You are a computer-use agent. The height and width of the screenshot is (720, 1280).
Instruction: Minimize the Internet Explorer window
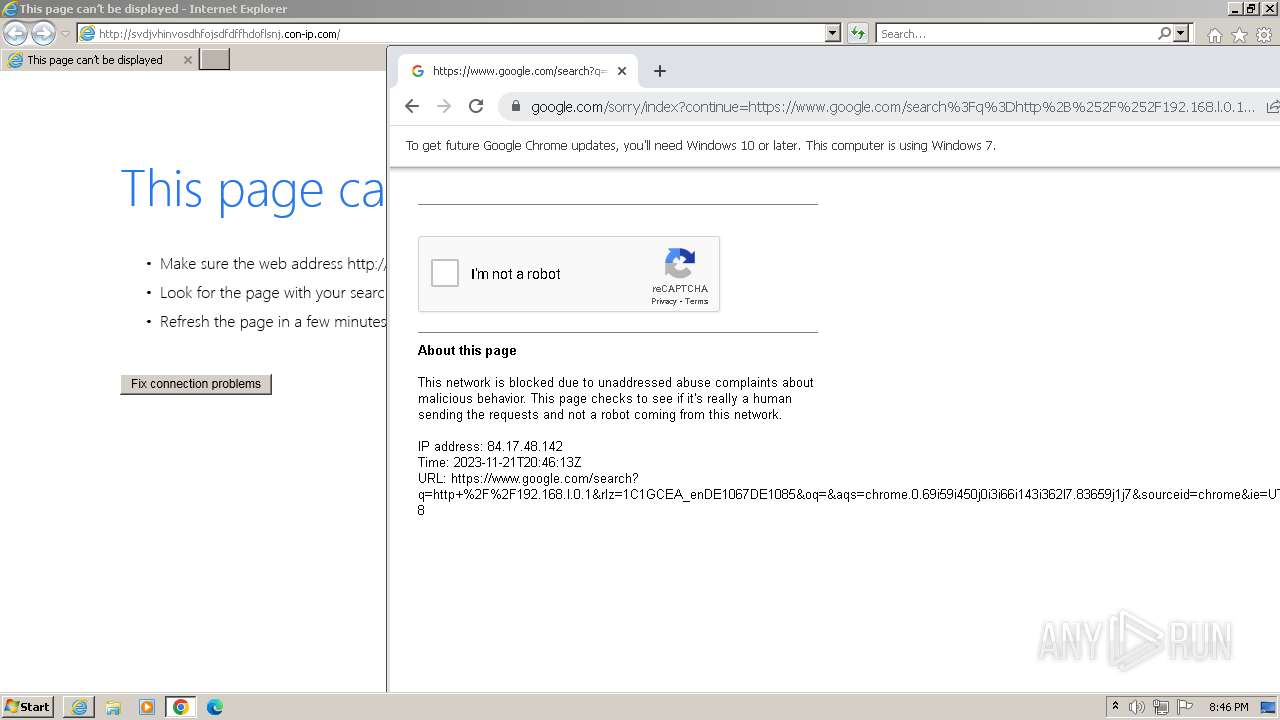pyautogui.click(x=1235, y=8)
